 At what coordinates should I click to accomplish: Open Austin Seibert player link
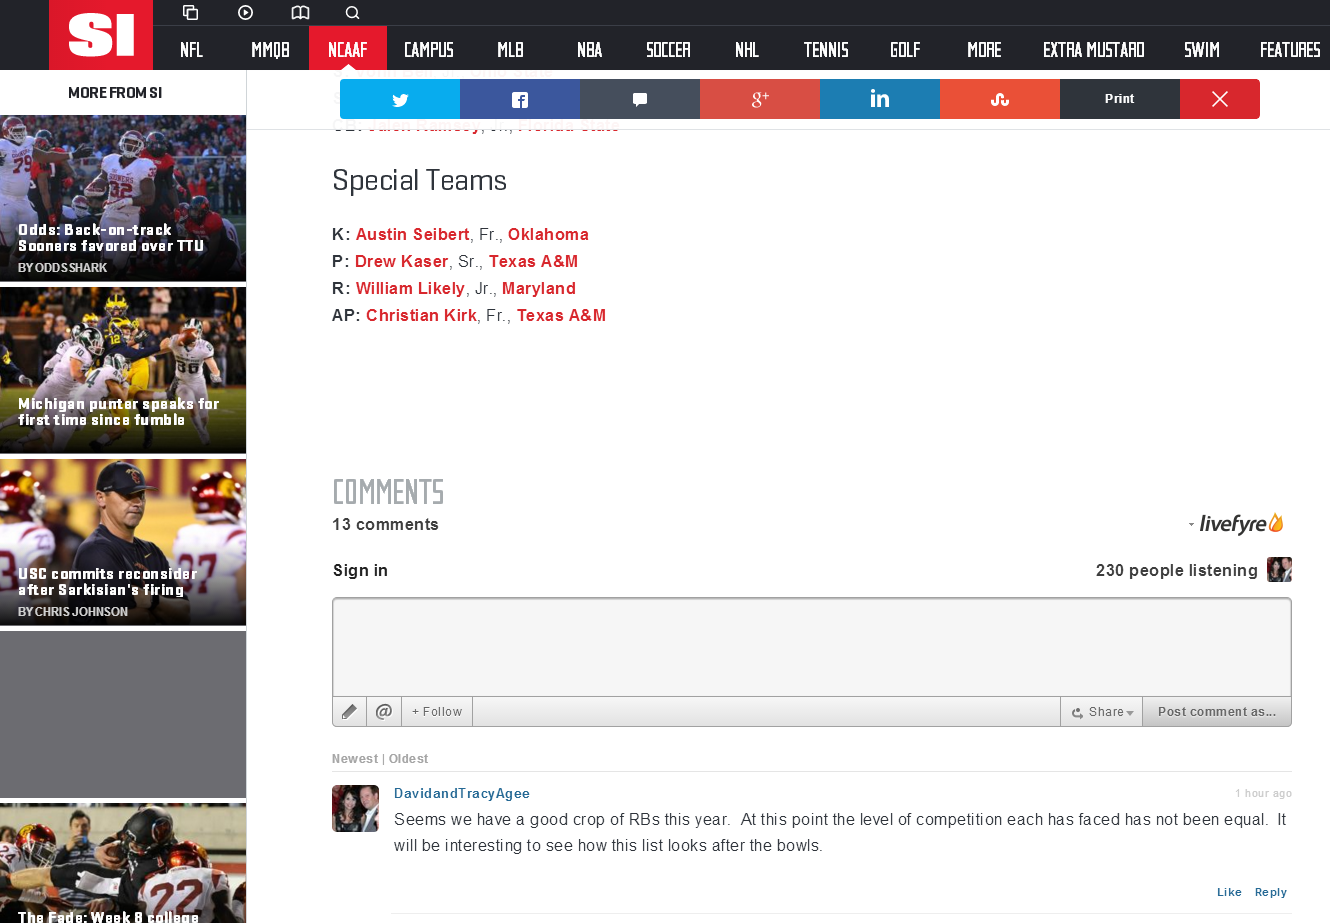413,234
